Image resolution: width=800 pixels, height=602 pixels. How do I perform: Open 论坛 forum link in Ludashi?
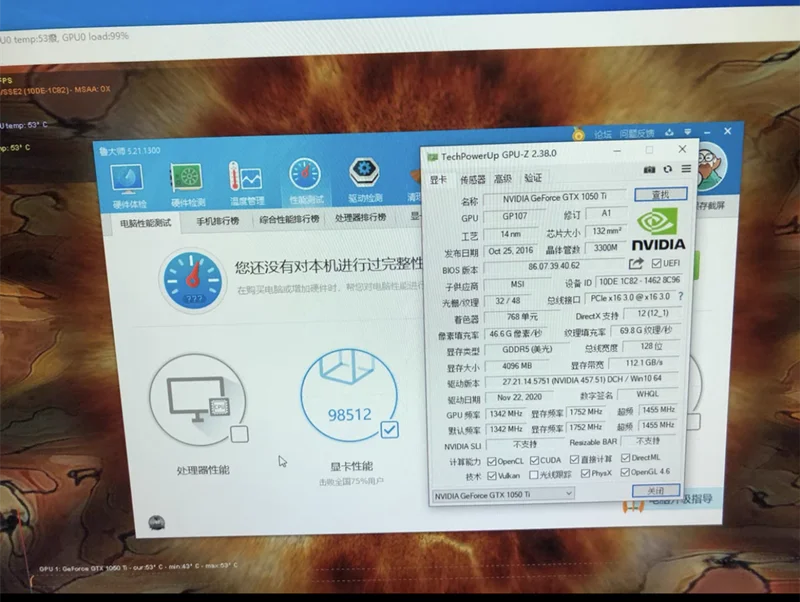click(x=603, y=134)
